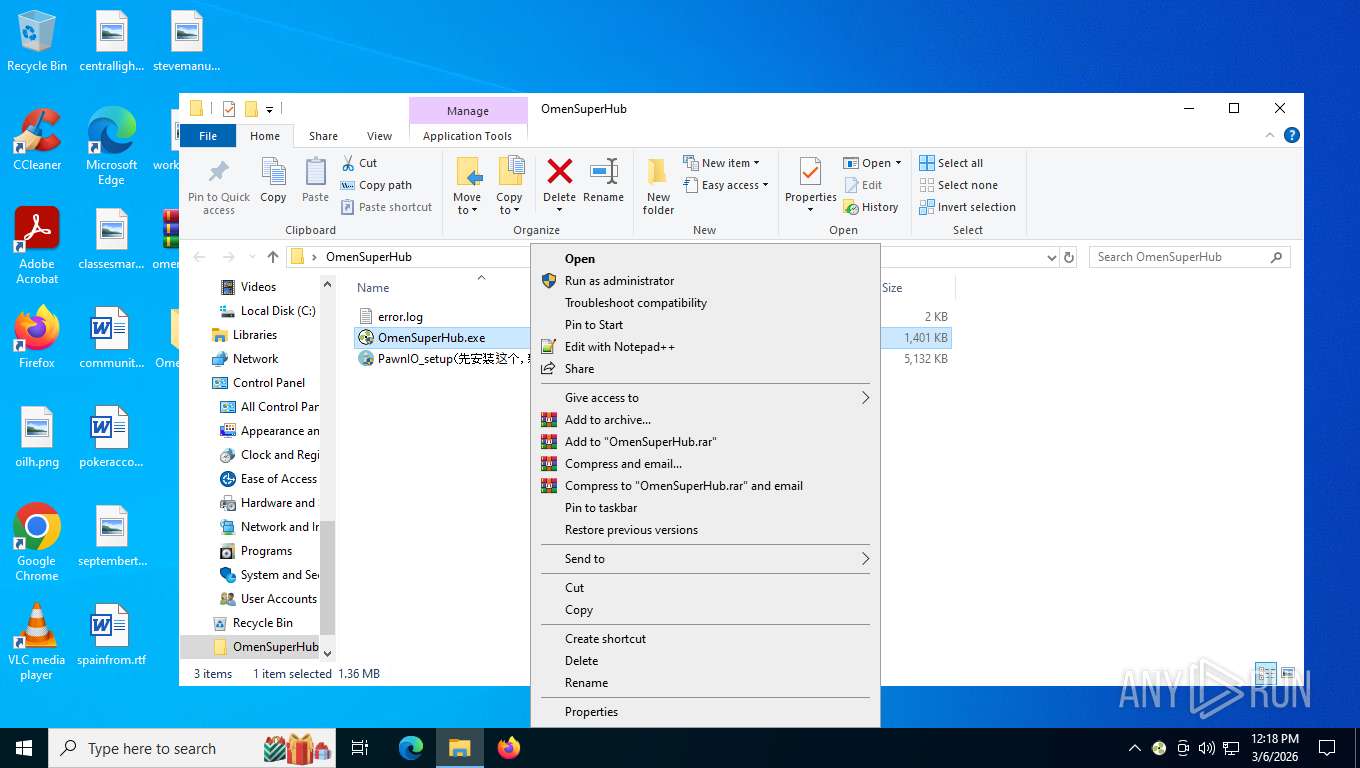This screenshot has height=768, width=1360.
Task: Click the Search OmenSuperHub field
Action: tap(1189, 257)
